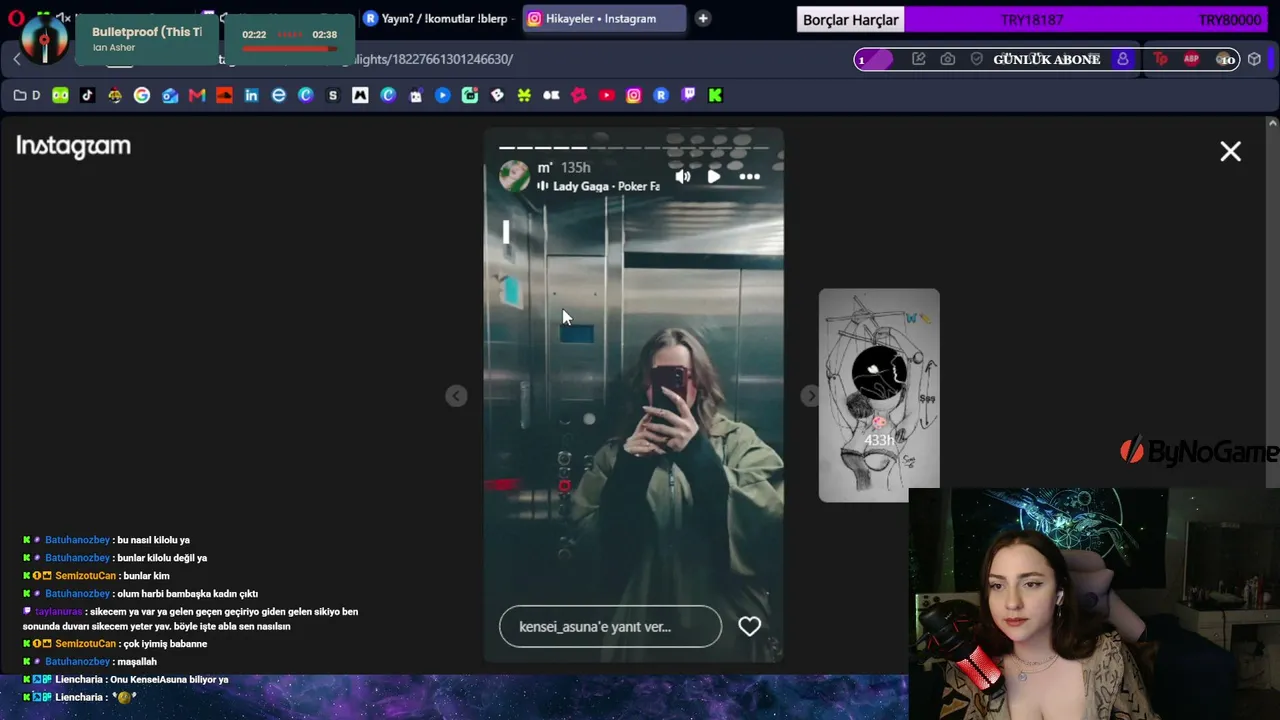
Task: Go to previous story
Action: click(x=456, y=396)
